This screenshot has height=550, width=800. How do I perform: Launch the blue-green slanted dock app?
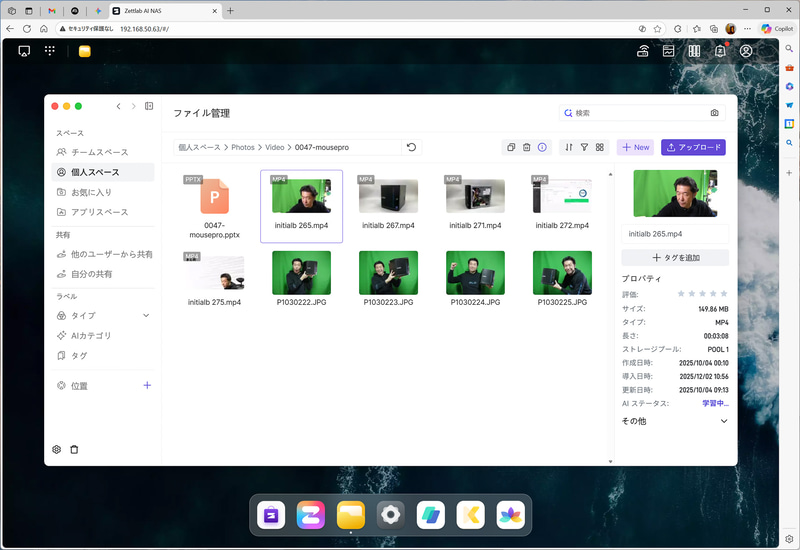coord(431,515)
